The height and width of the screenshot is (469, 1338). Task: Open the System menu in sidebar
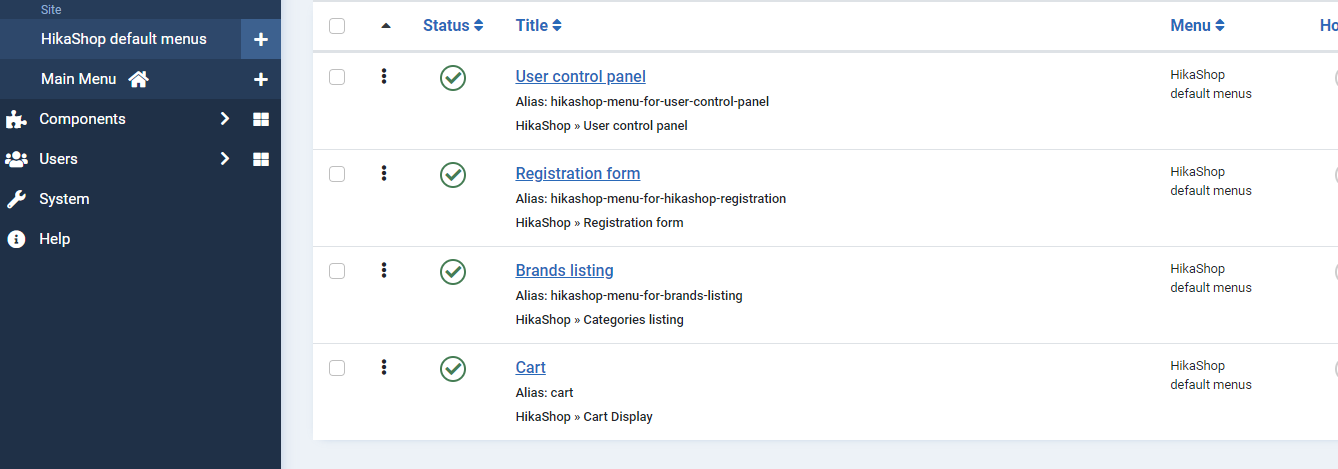[64, 199]
